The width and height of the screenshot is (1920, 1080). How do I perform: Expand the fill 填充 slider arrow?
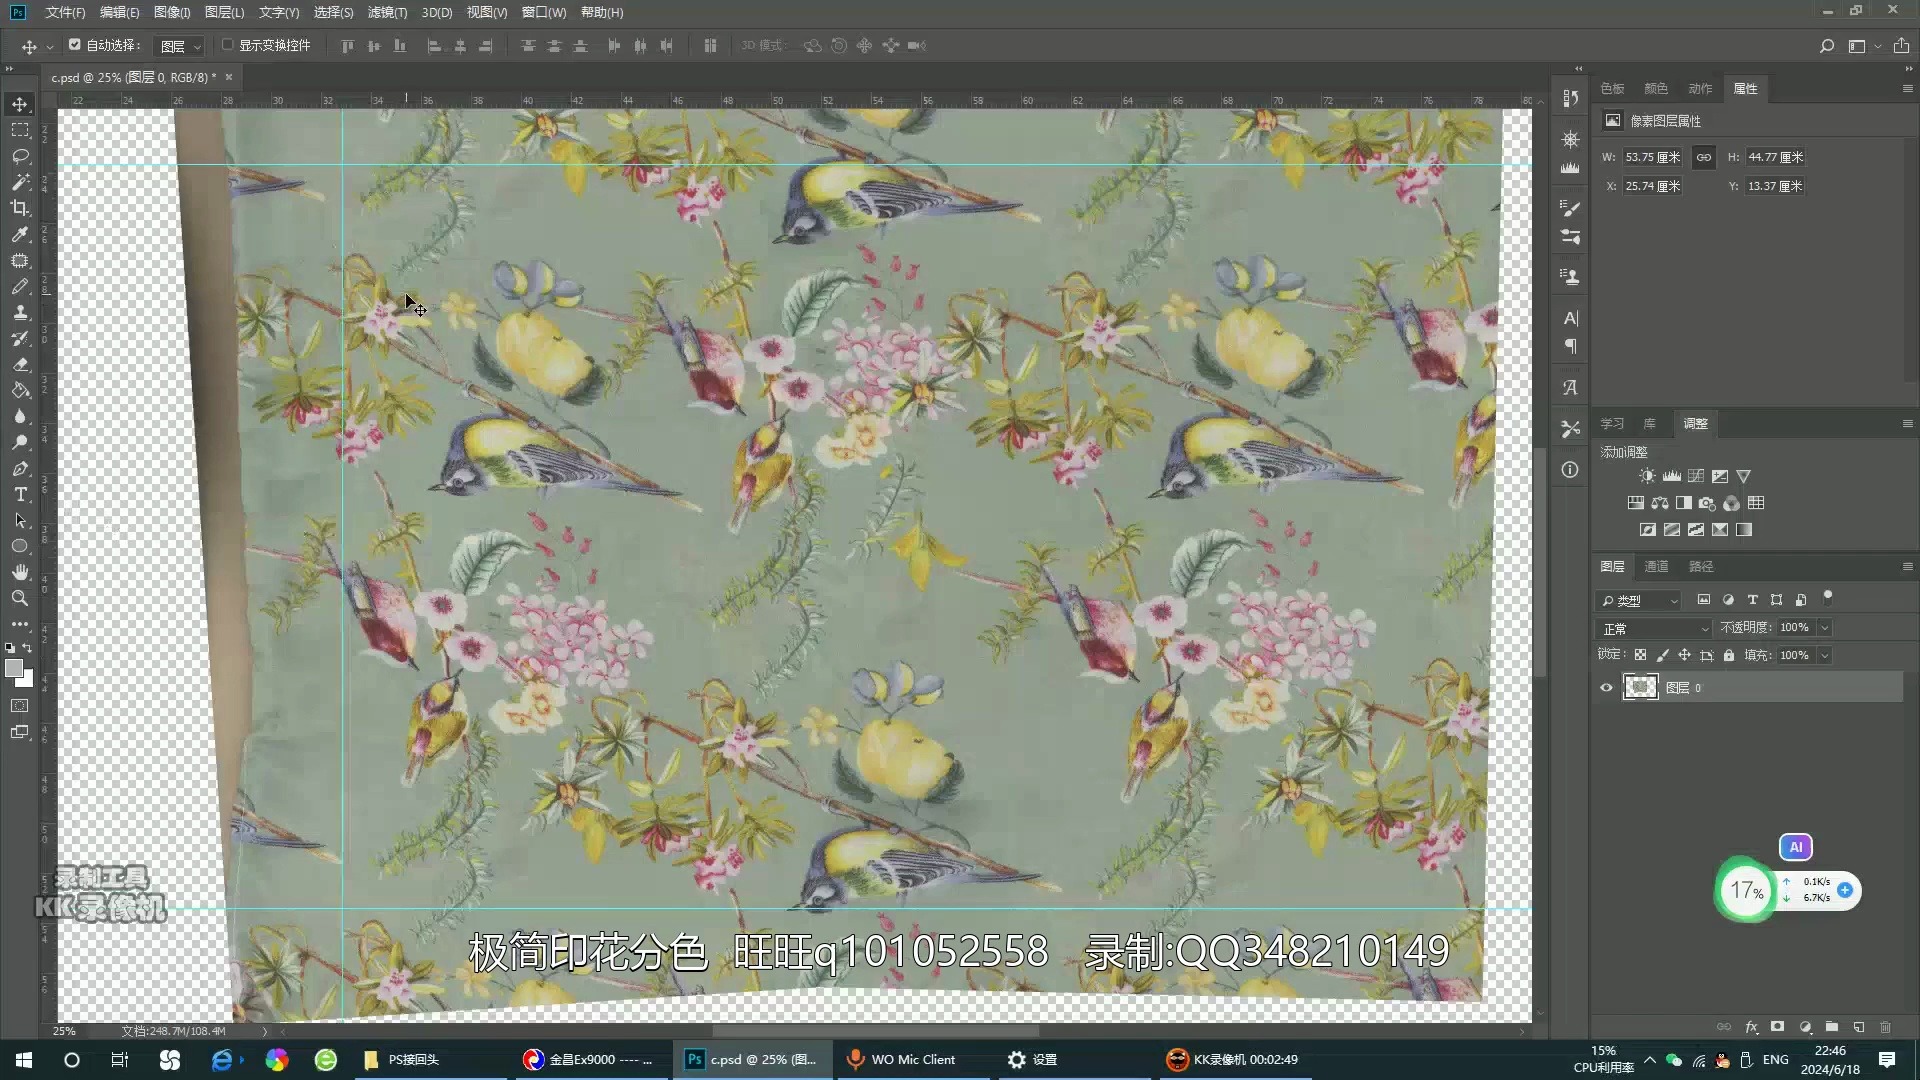[x=1825, y=655]
